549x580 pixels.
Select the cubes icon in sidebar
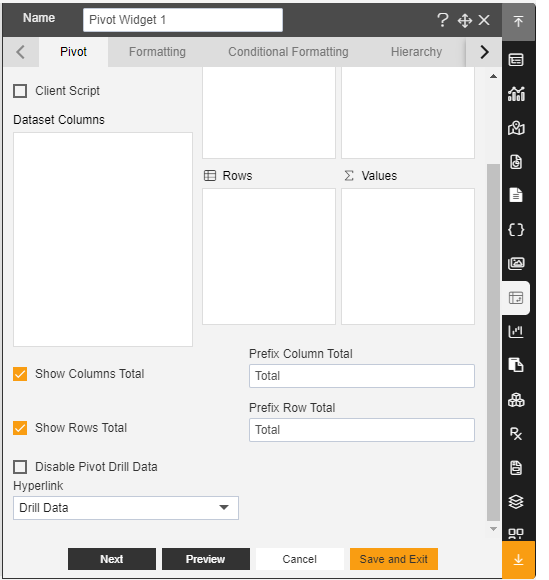516,400
